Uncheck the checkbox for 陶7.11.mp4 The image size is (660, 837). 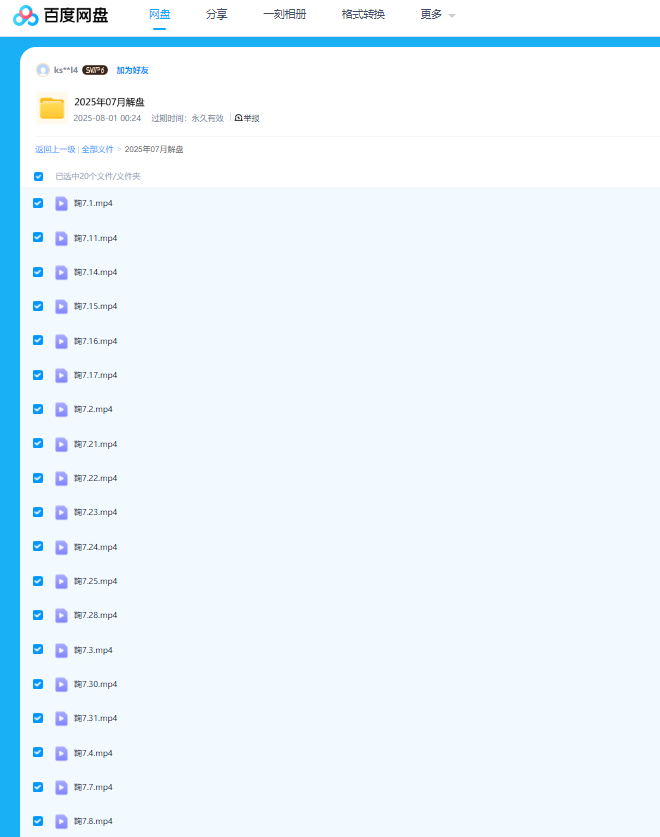(x=38, y=238)
